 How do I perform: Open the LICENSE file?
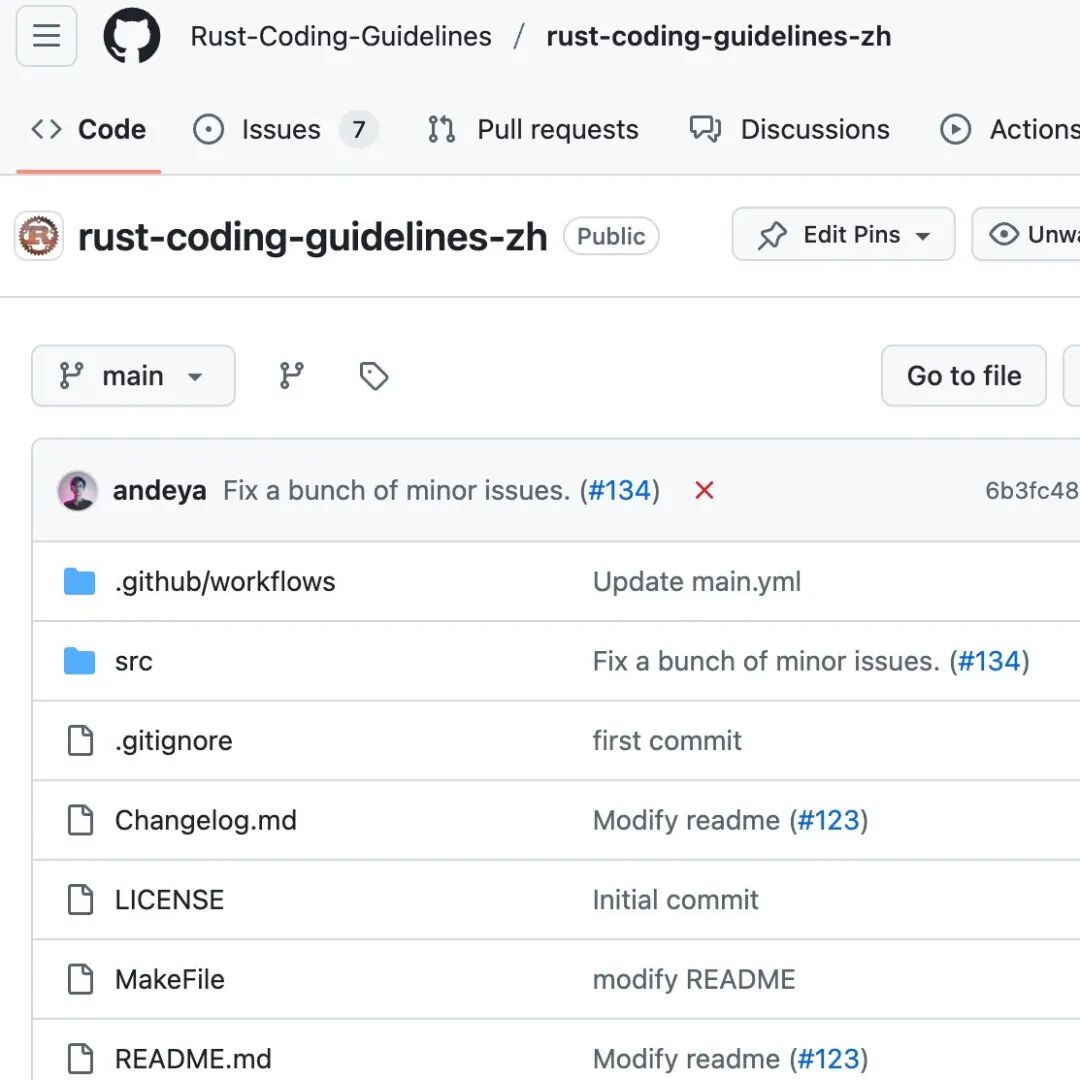point(169,900)
